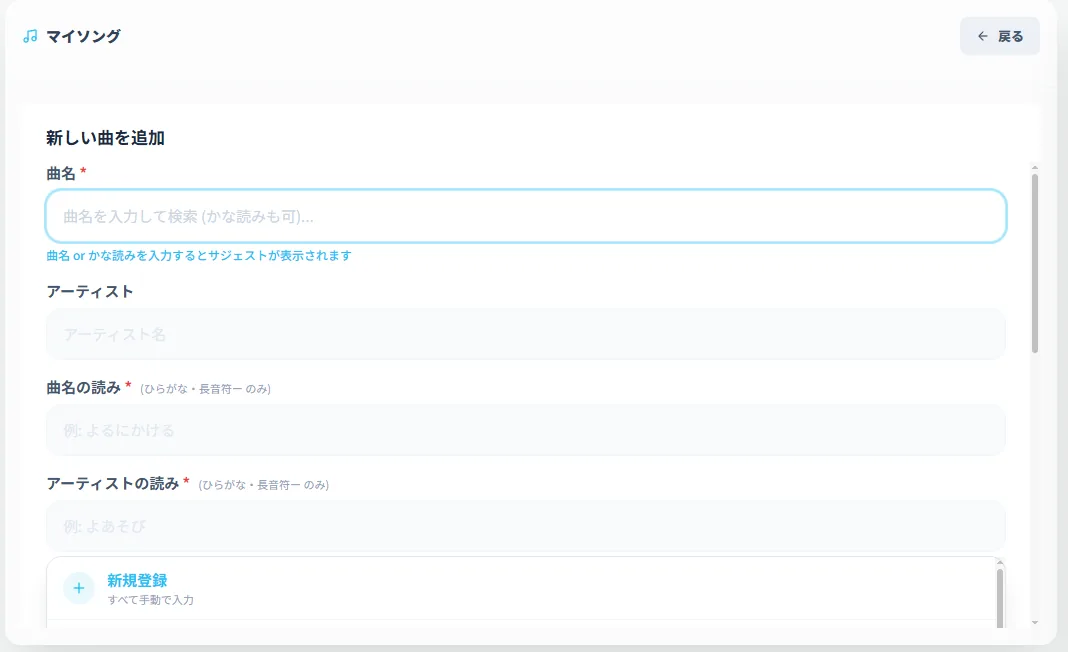The image size is (1068, 652).
Task: Click the アーティストの読み input field
Action: pyautogui.click(x=526, y=526)
